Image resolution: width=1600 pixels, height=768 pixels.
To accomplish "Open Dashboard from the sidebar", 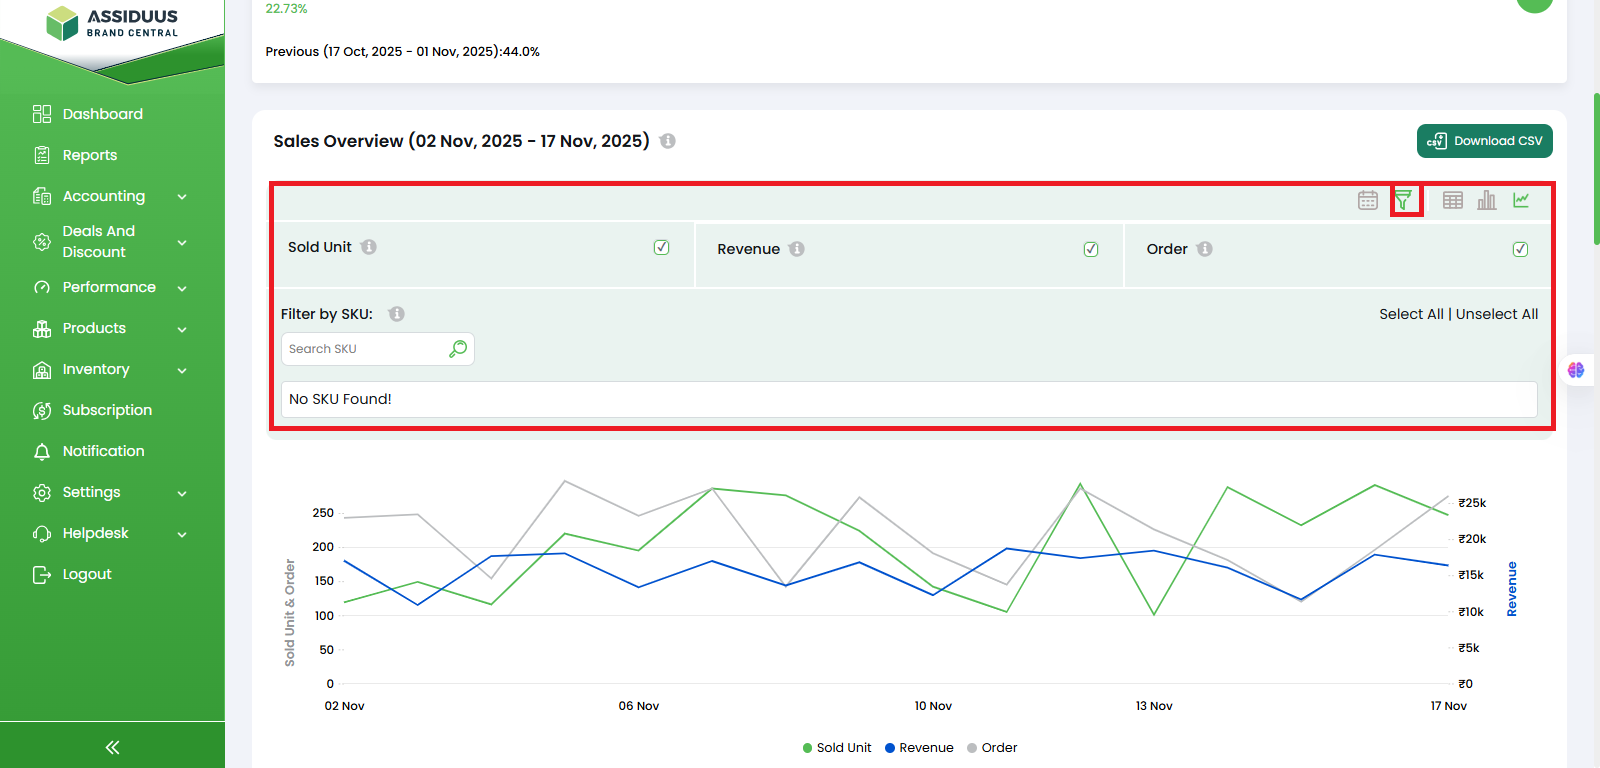I will pyautogui.click(x=102, y=114).
